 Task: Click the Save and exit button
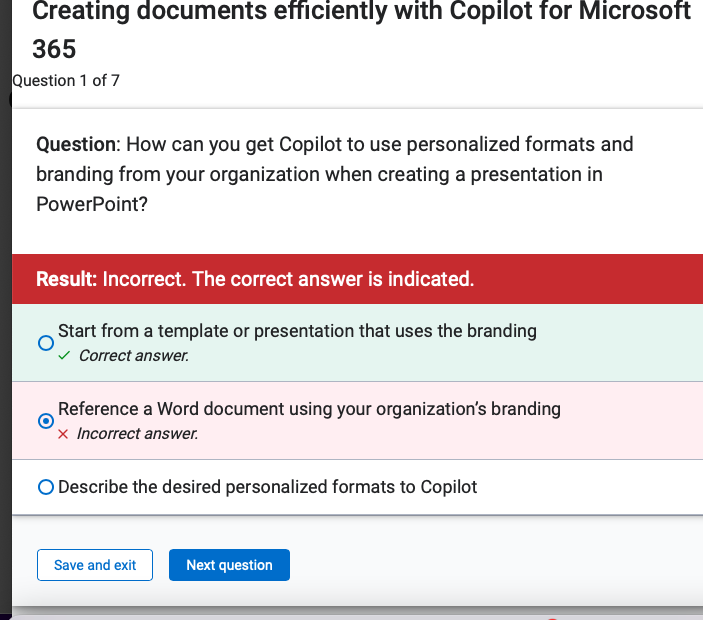click(95, 565)
